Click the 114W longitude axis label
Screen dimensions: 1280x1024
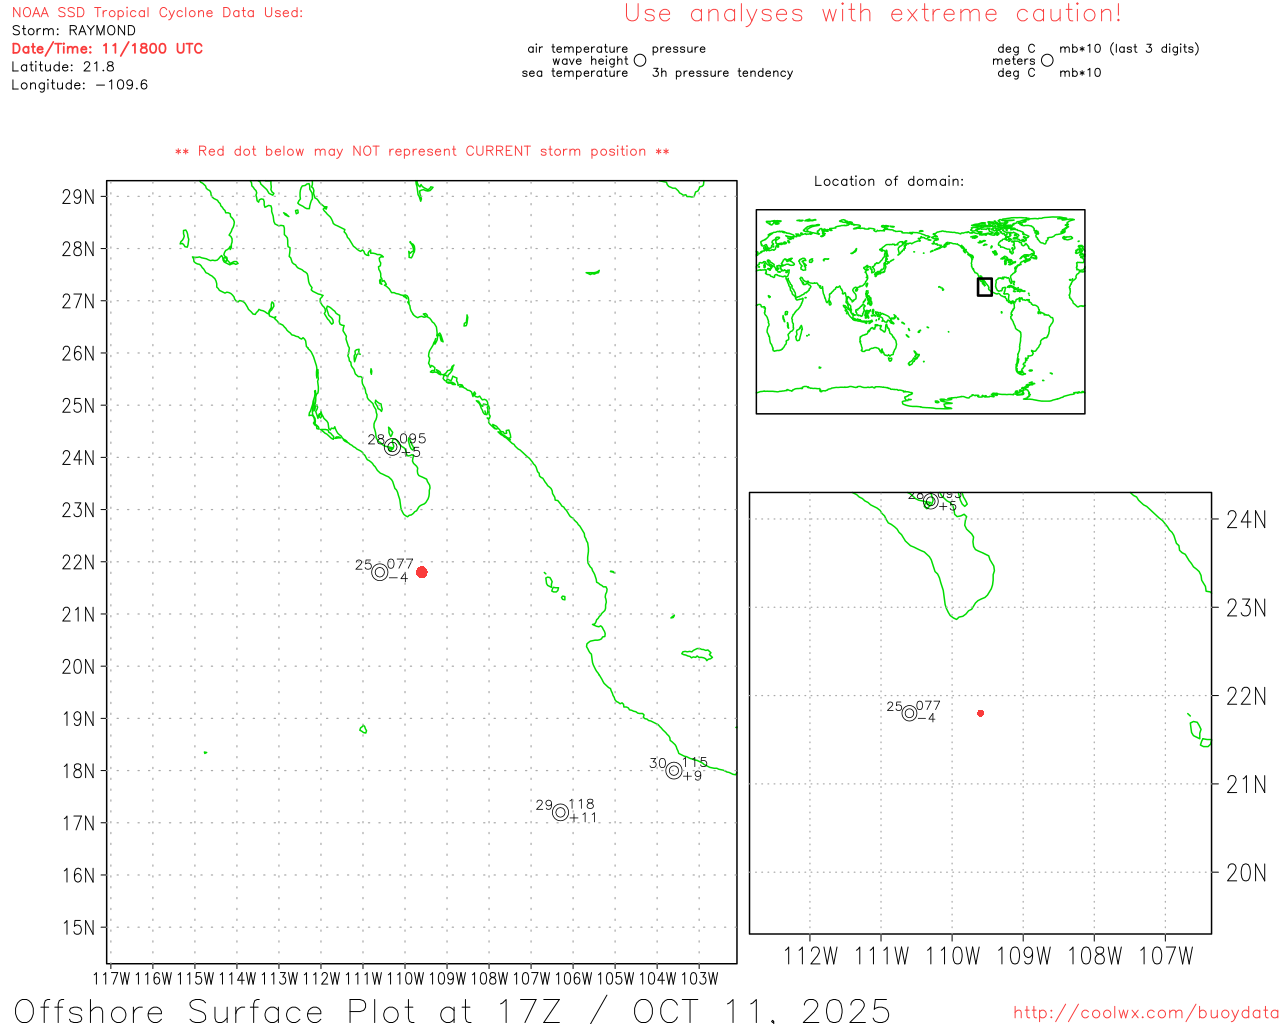[237, 979]
